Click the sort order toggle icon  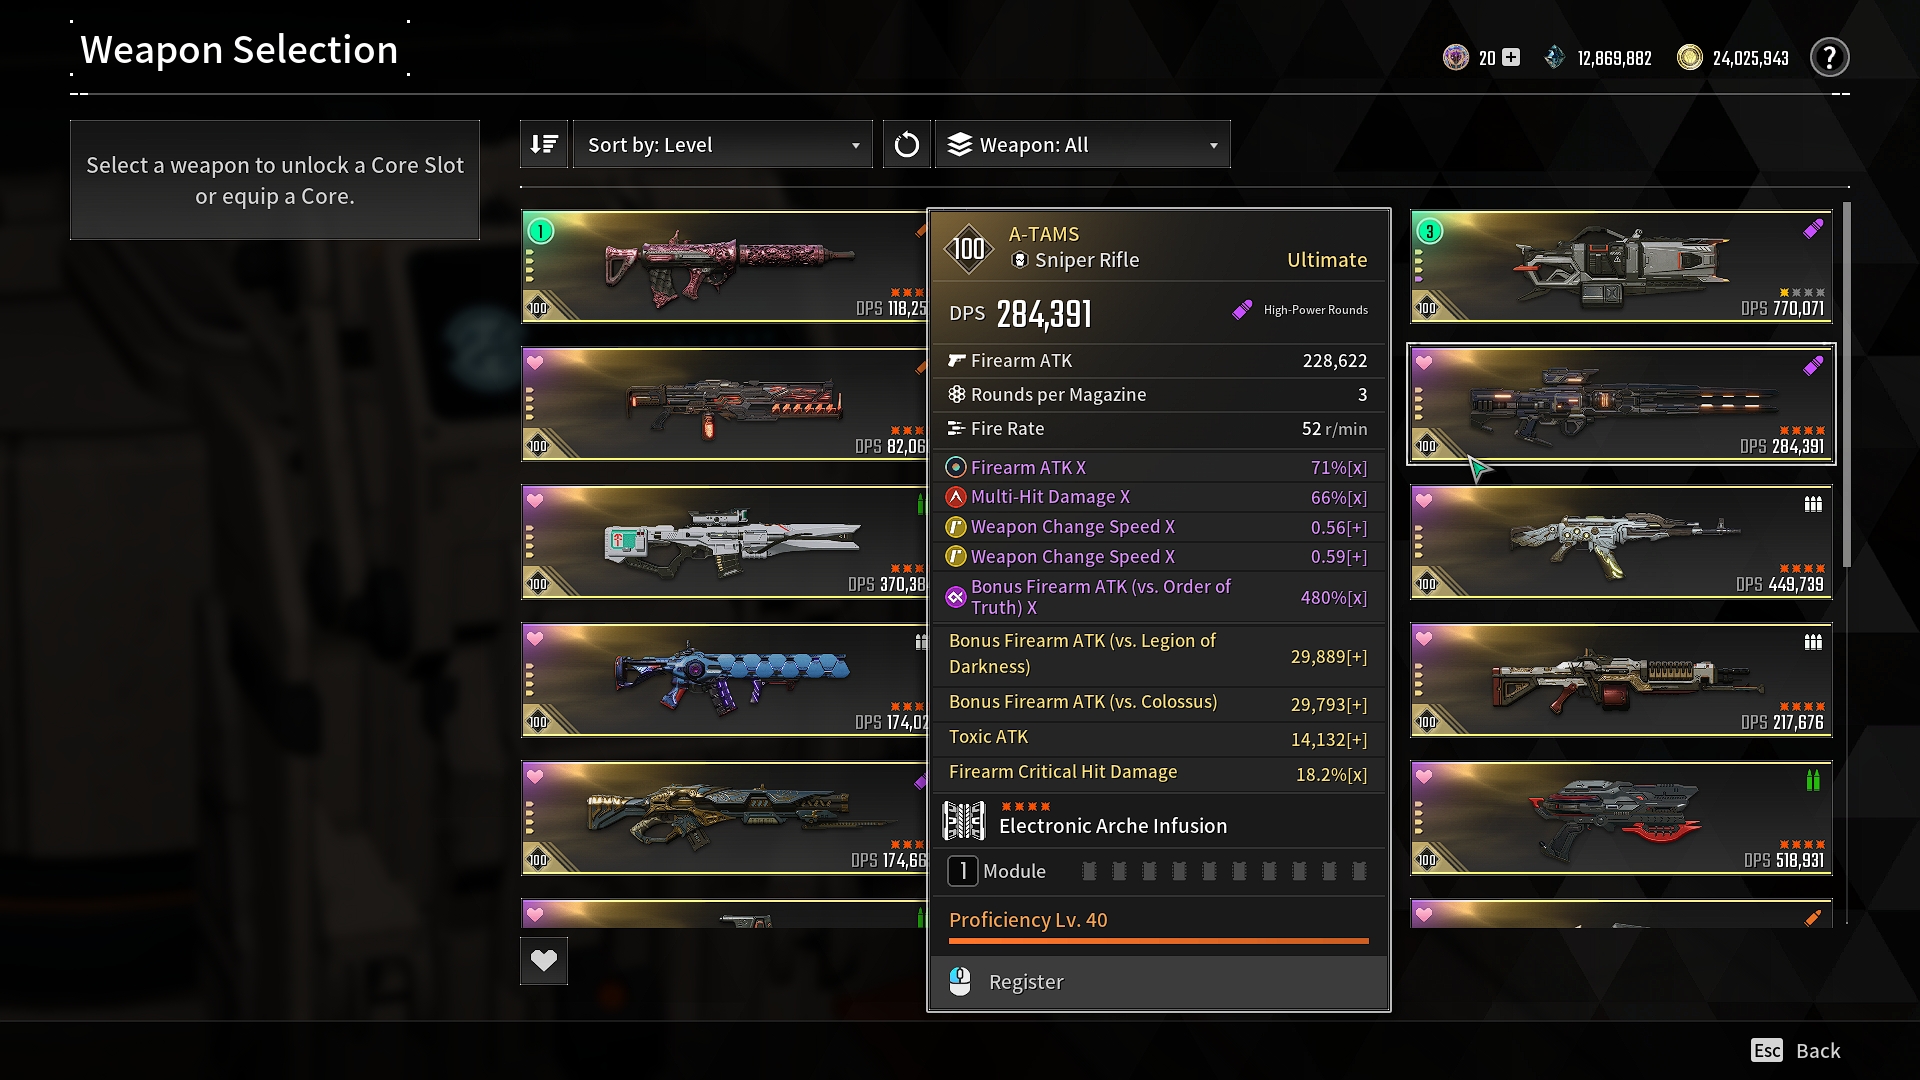544,144
